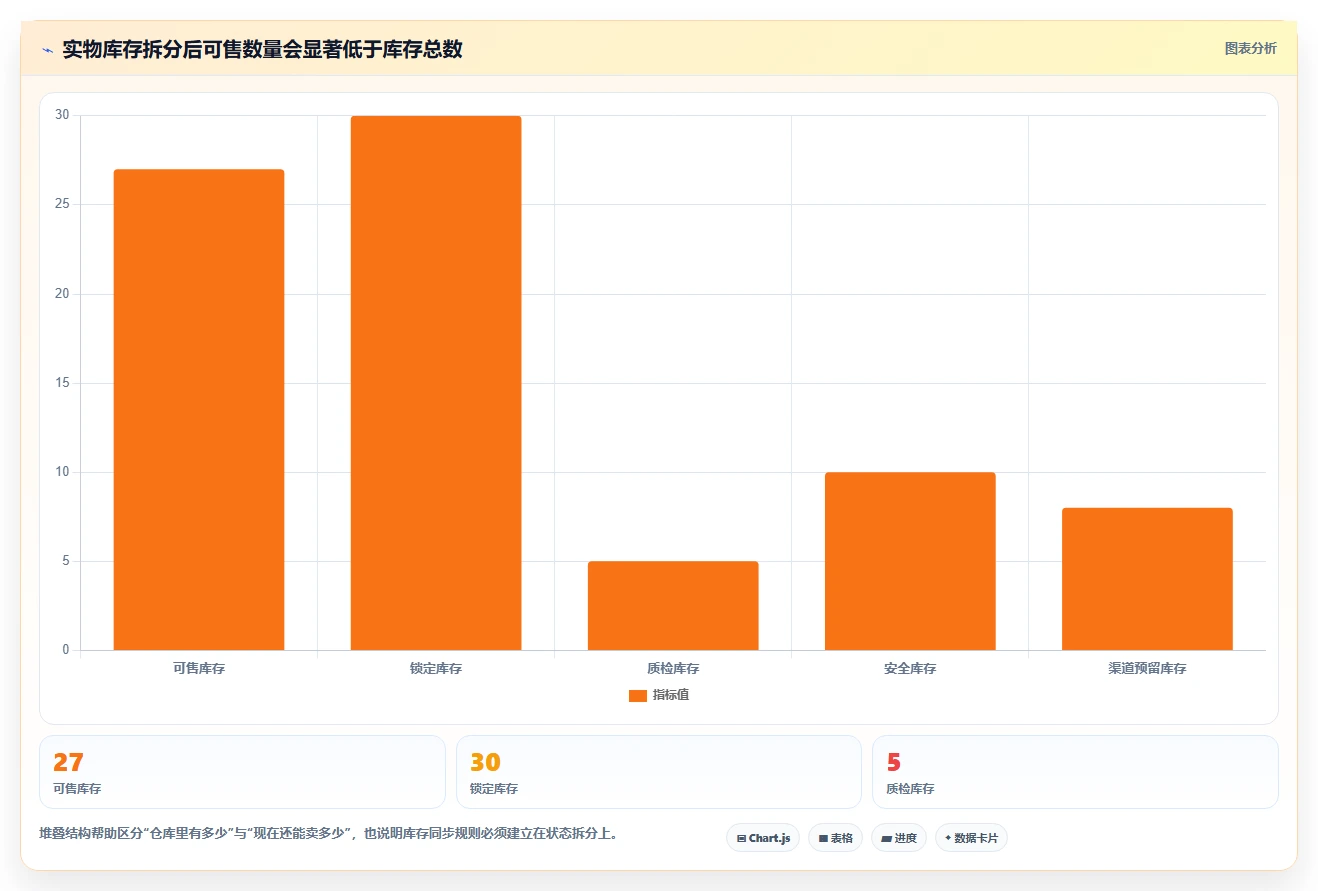Click the 质检库存 x-axis label
Screen dimensions: 1318x891
click(673, 668)
